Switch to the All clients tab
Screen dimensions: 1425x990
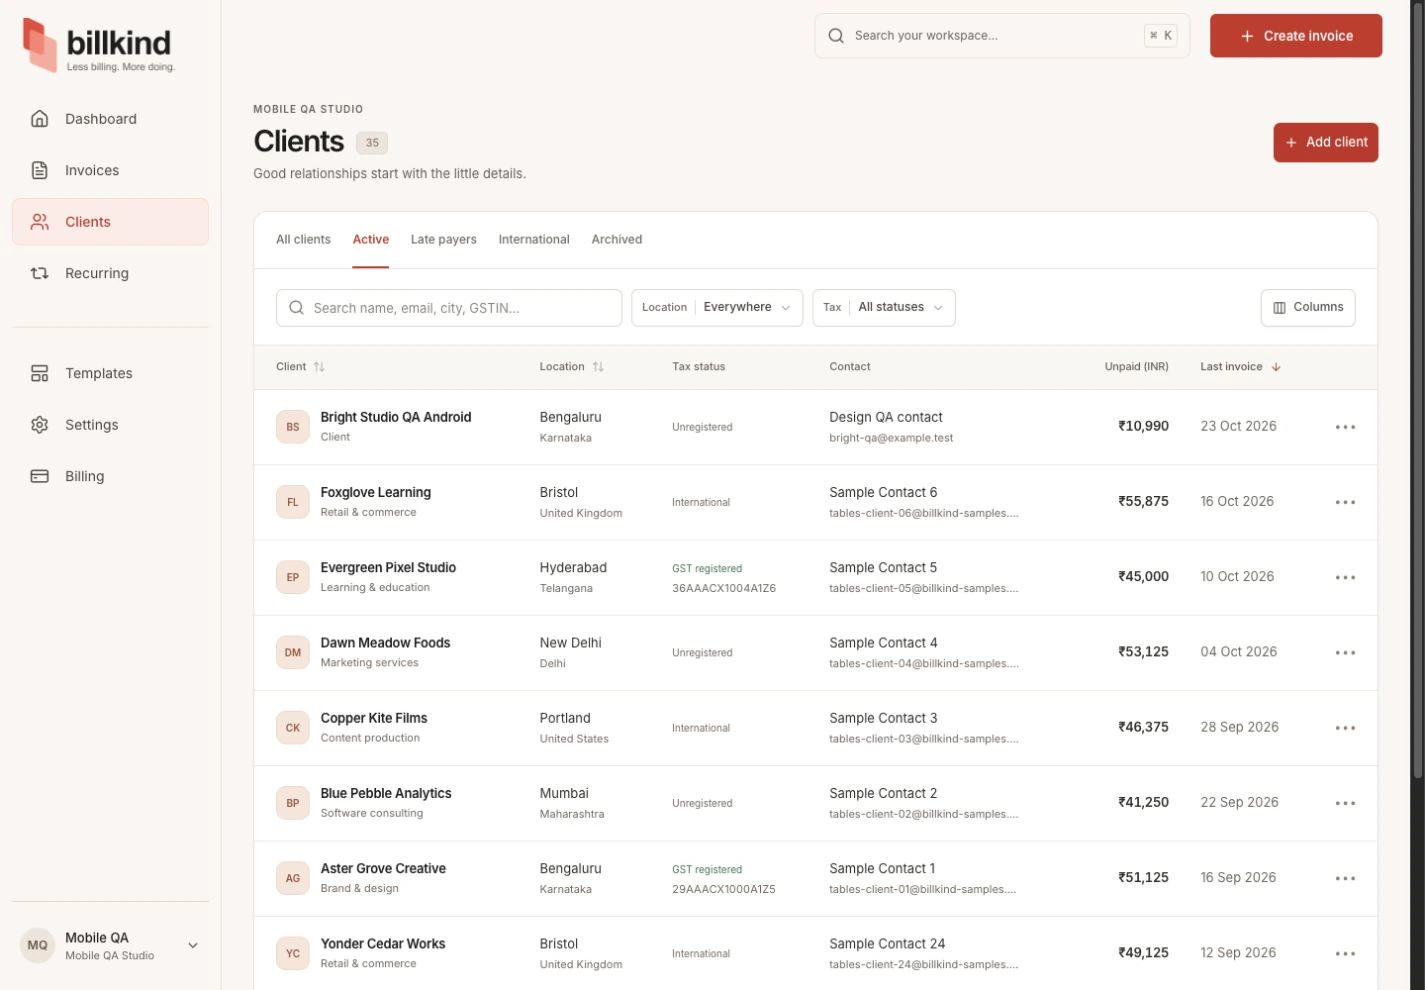(x=303, y=240)
